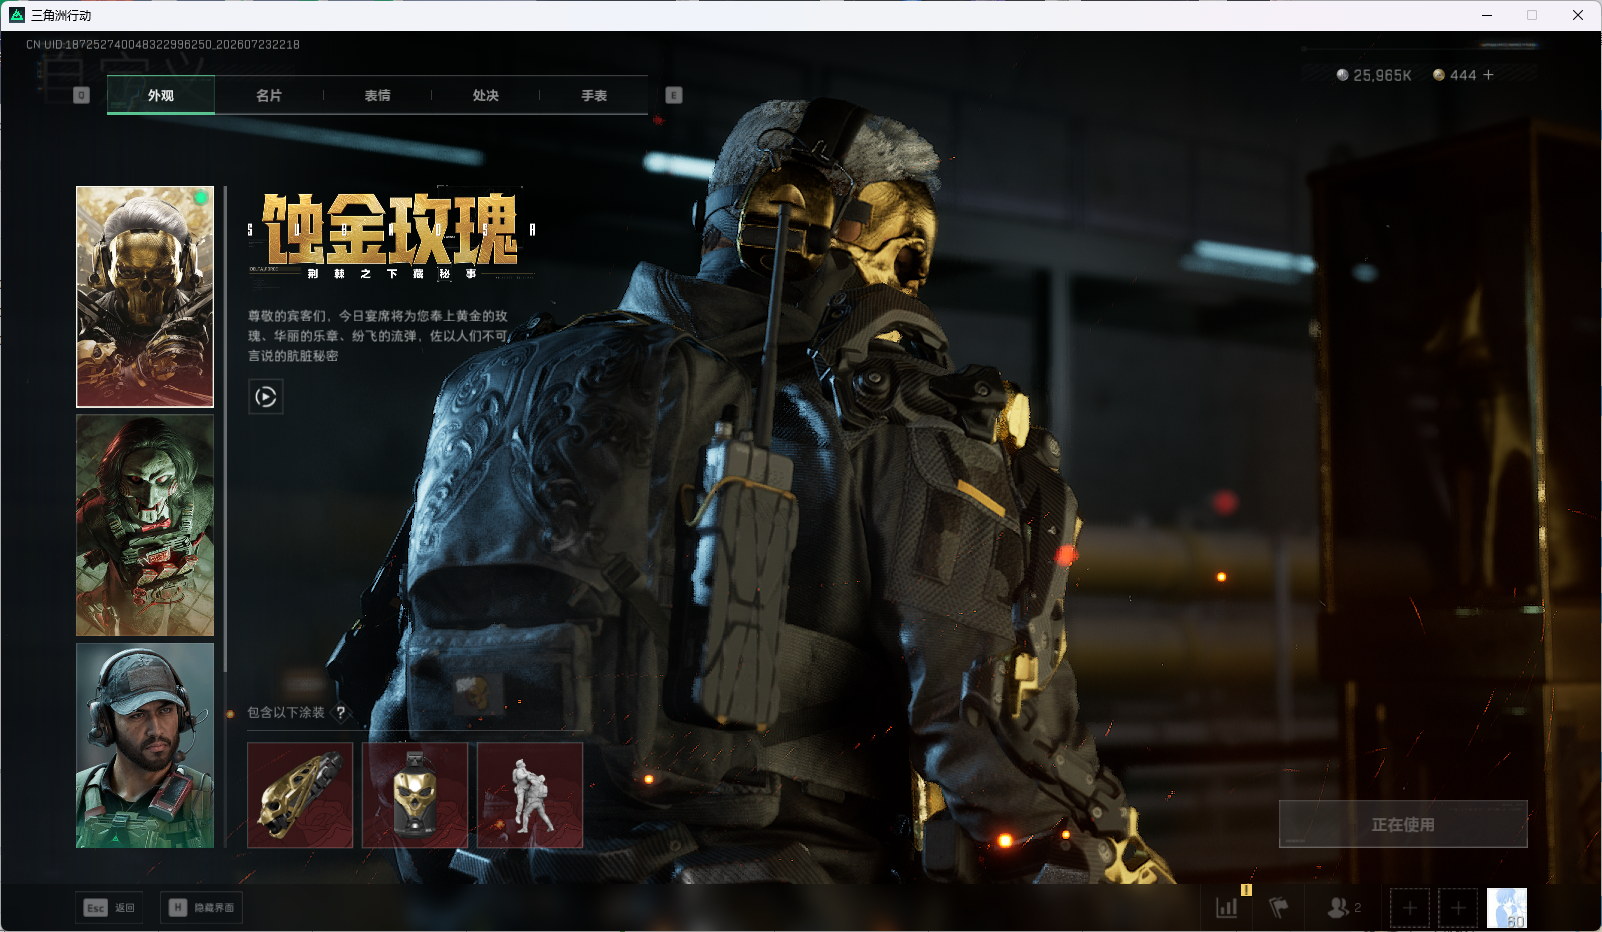This screenshot has width=1602, height=932.
Task: Open the 手表 tab
Action: click(594, 95)
